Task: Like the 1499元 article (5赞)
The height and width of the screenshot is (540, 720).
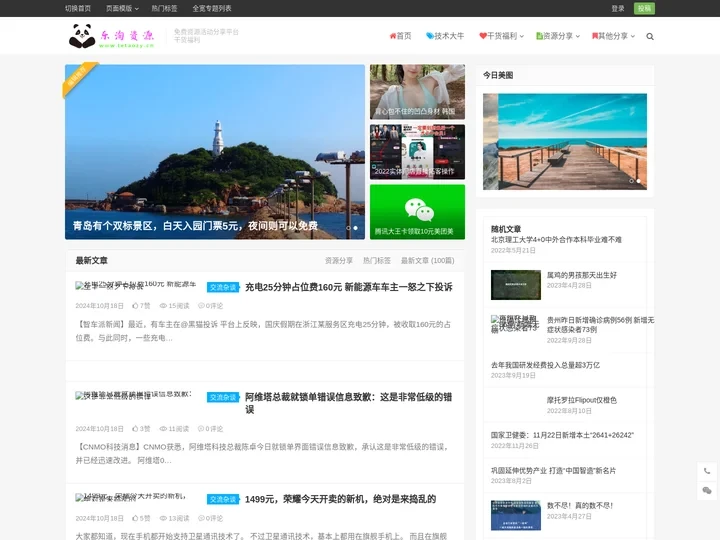Action: pos(141,518)
